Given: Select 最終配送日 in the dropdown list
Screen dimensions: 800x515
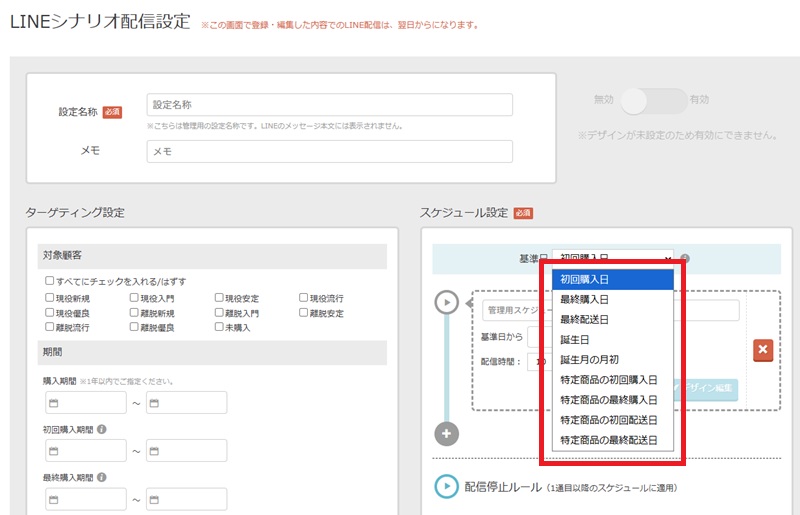Looking at the screenshot, I should pyautogui.click(x=613, y=320).
